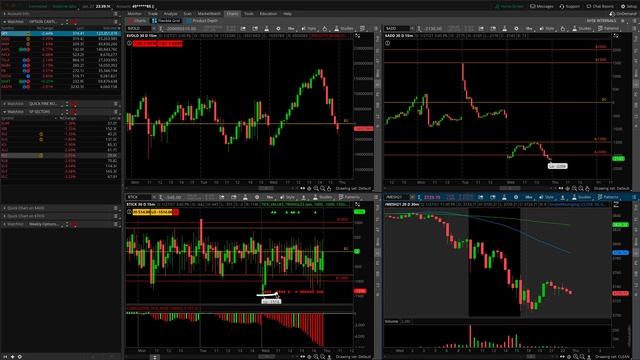Set link color for Weekly Options watchlist
640x360 pixels.
pyautogui.click(x=73, y=224)
